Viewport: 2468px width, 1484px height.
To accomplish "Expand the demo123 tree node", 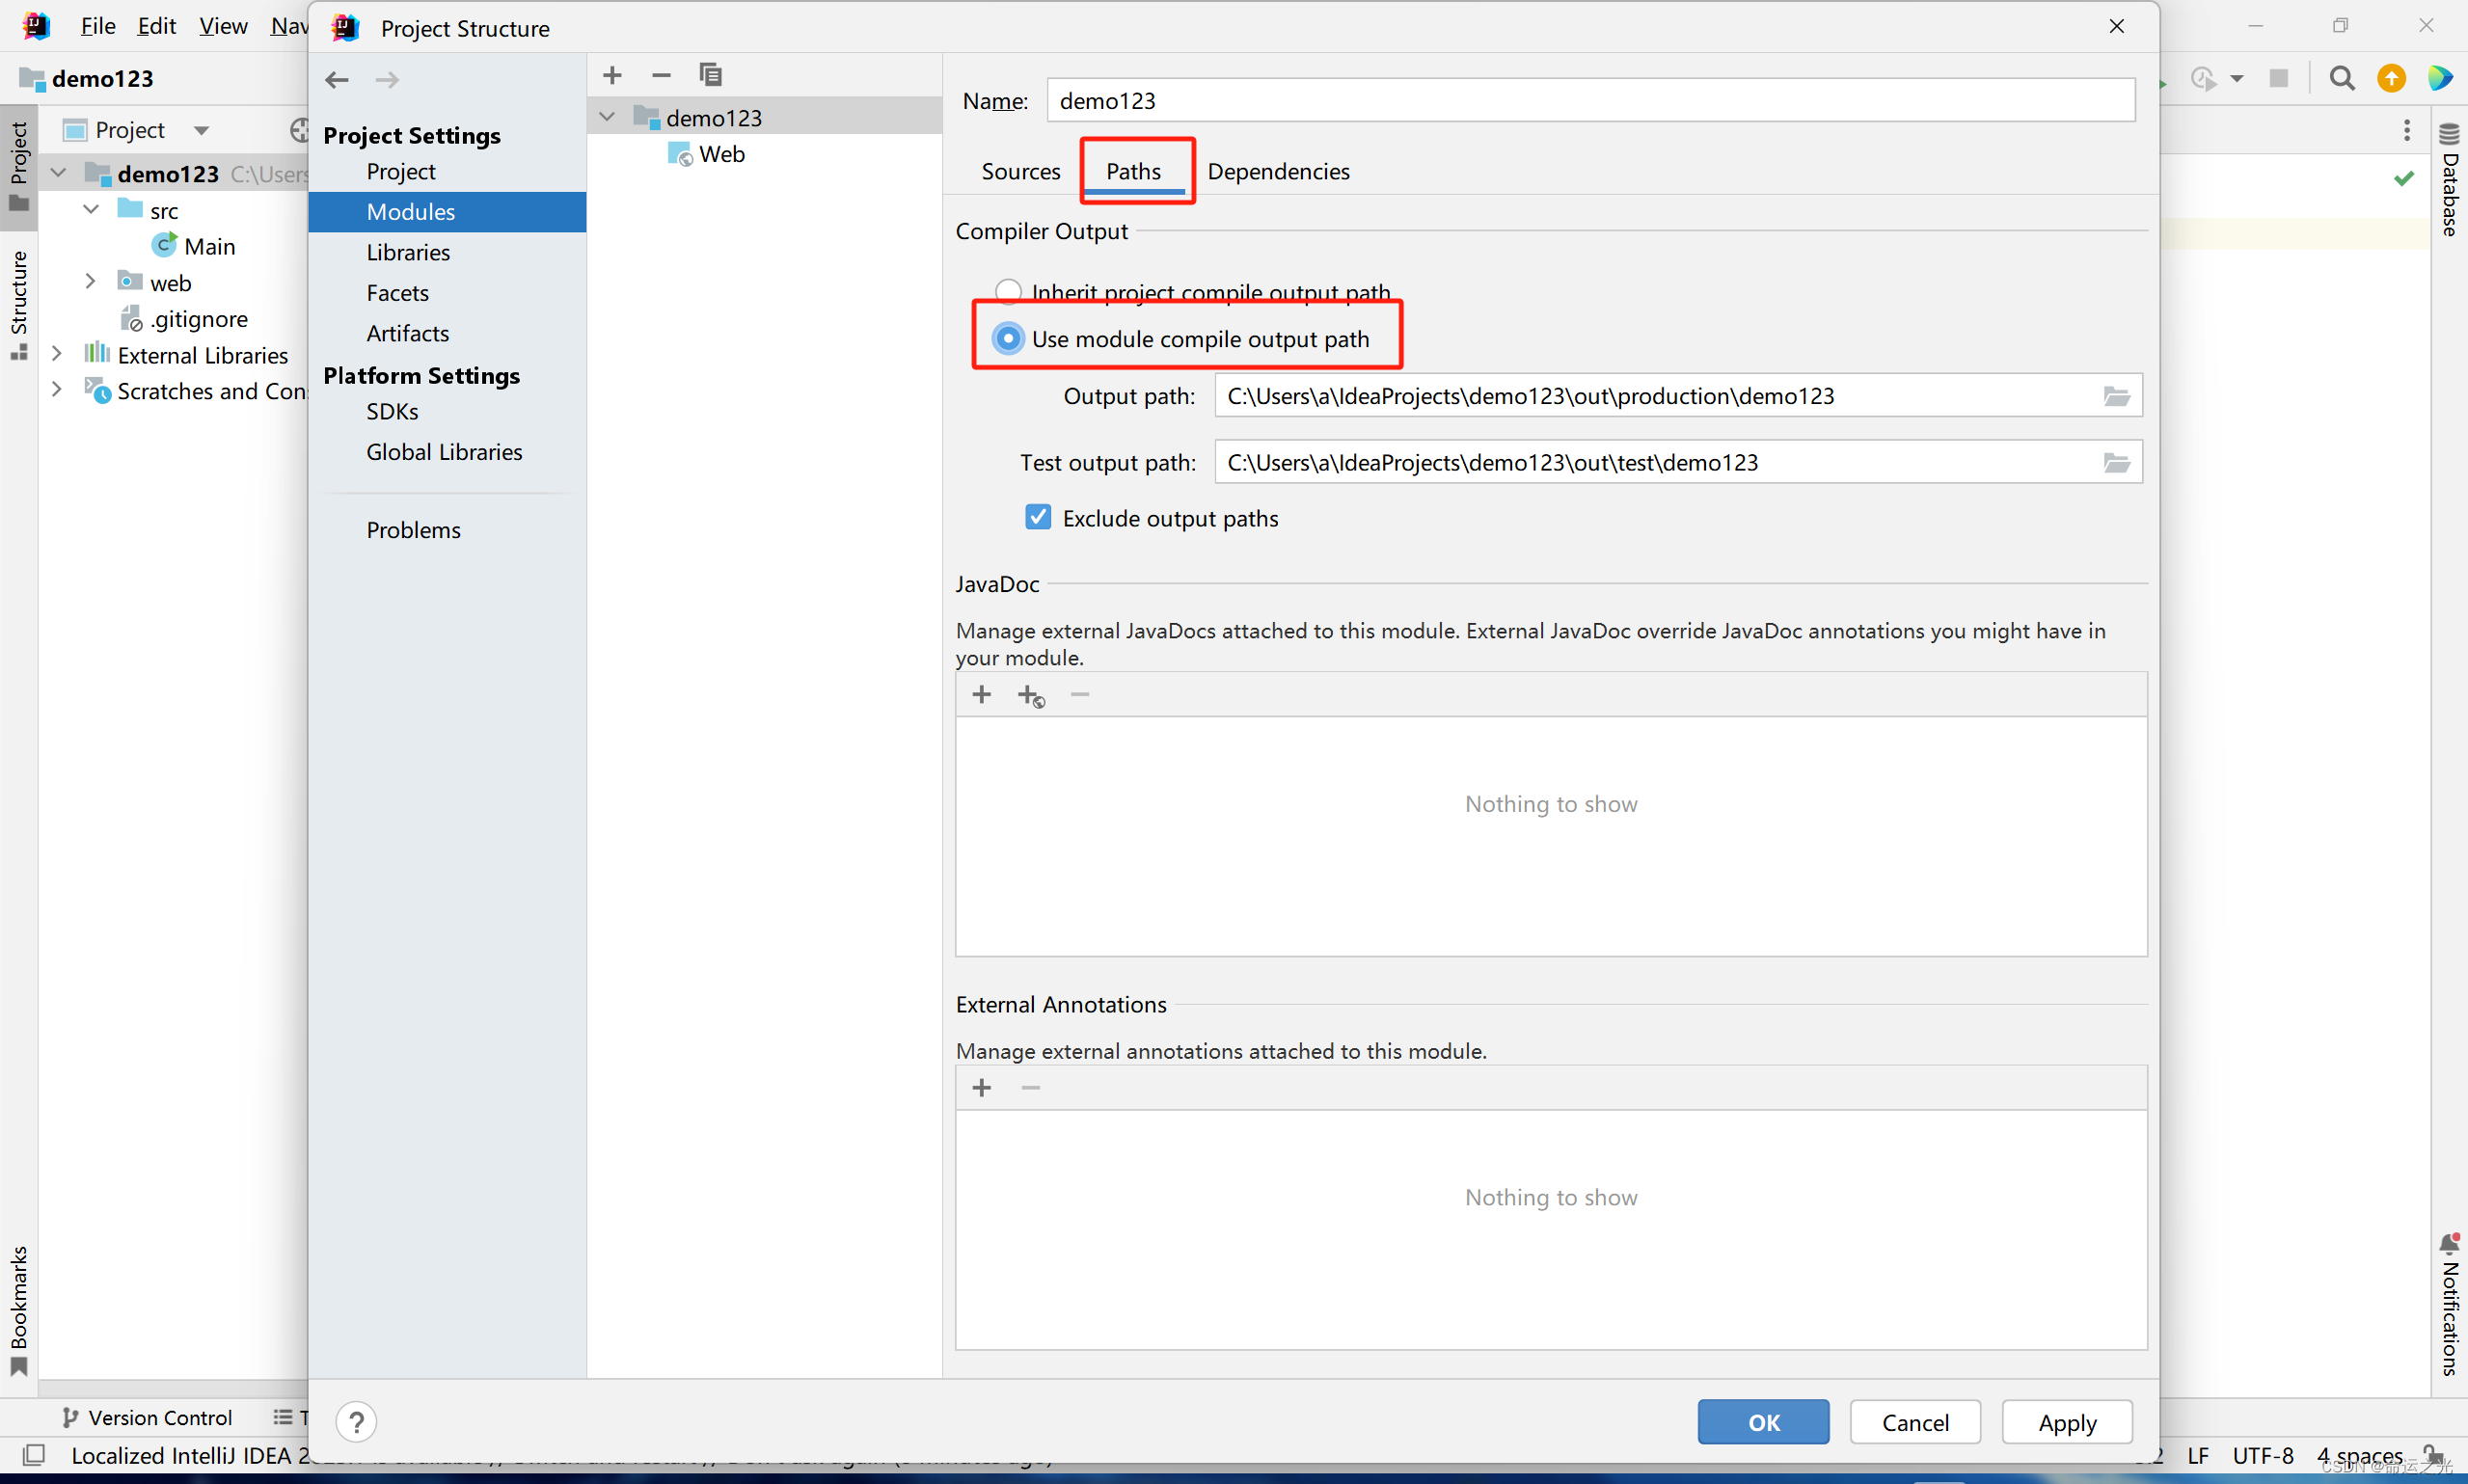I will [613, 118].
